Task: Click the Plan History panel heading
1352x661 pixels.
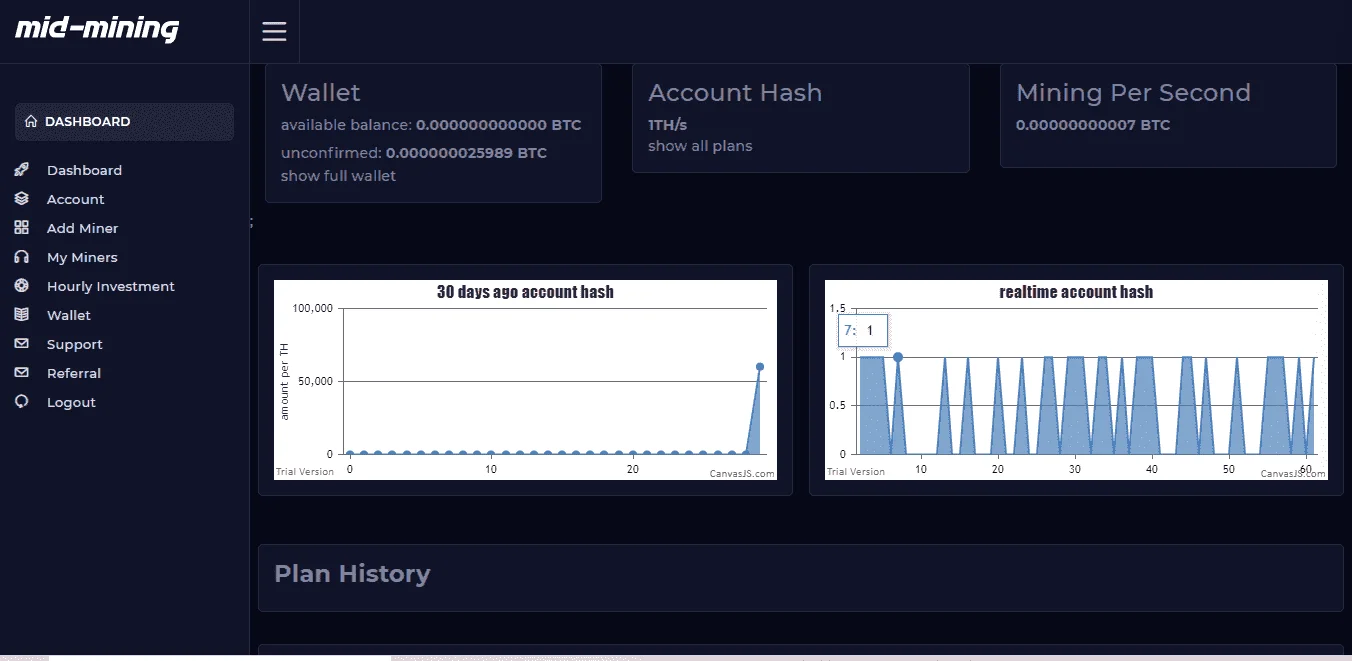Action: (x=352, y=574)
